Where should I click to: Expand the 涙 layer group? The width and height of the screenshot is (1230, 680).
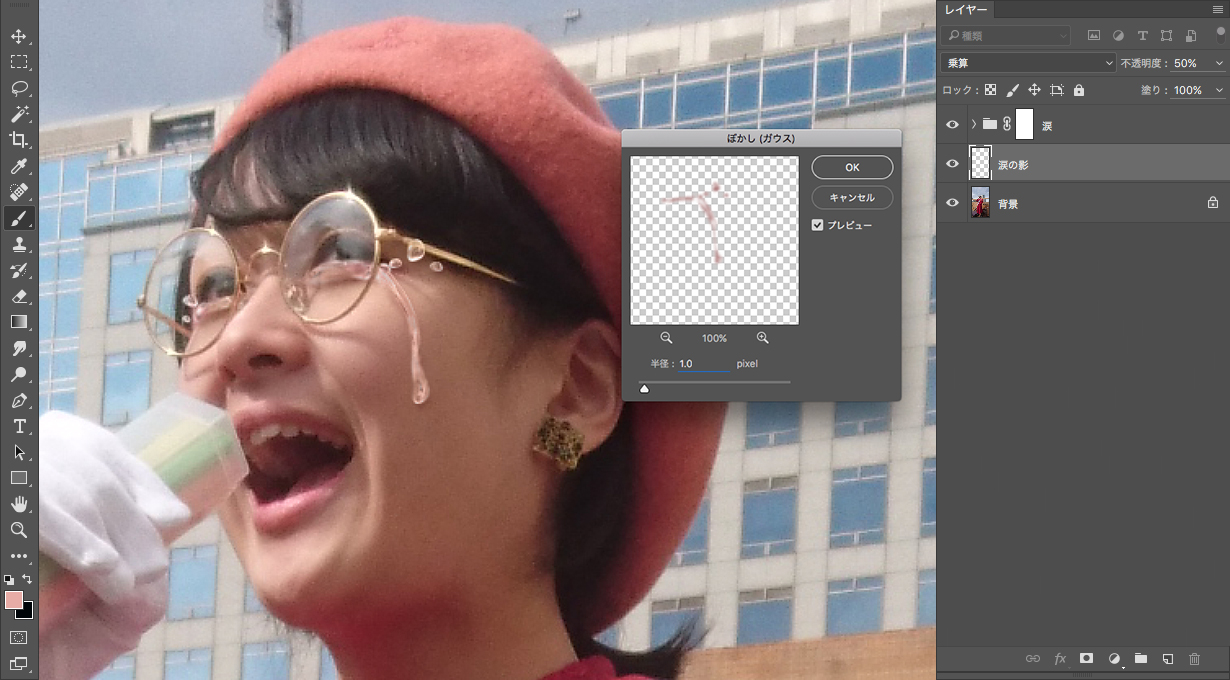point(974,125)
